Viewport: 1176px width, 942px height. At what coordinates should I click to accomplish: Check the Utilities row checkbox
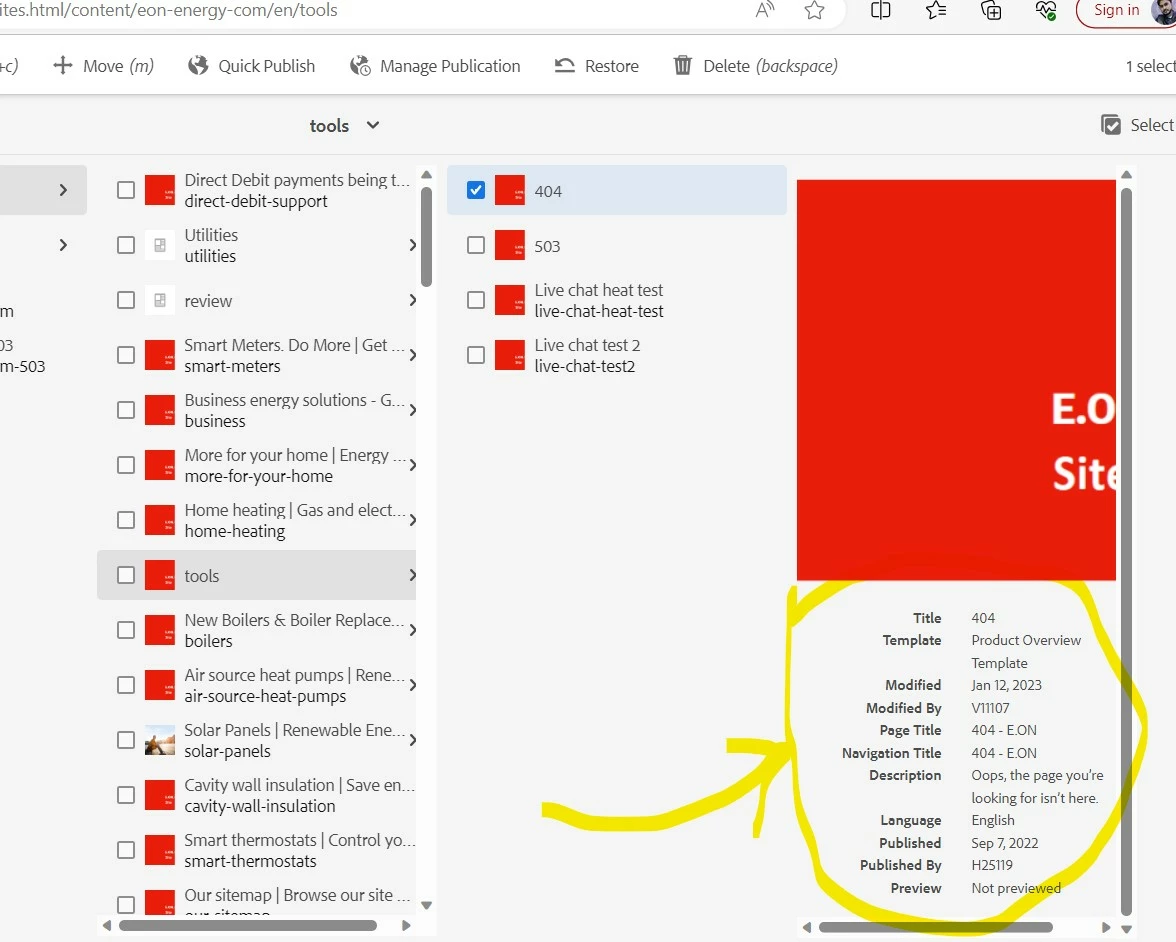pyautogui.click(x=126, y=245)
